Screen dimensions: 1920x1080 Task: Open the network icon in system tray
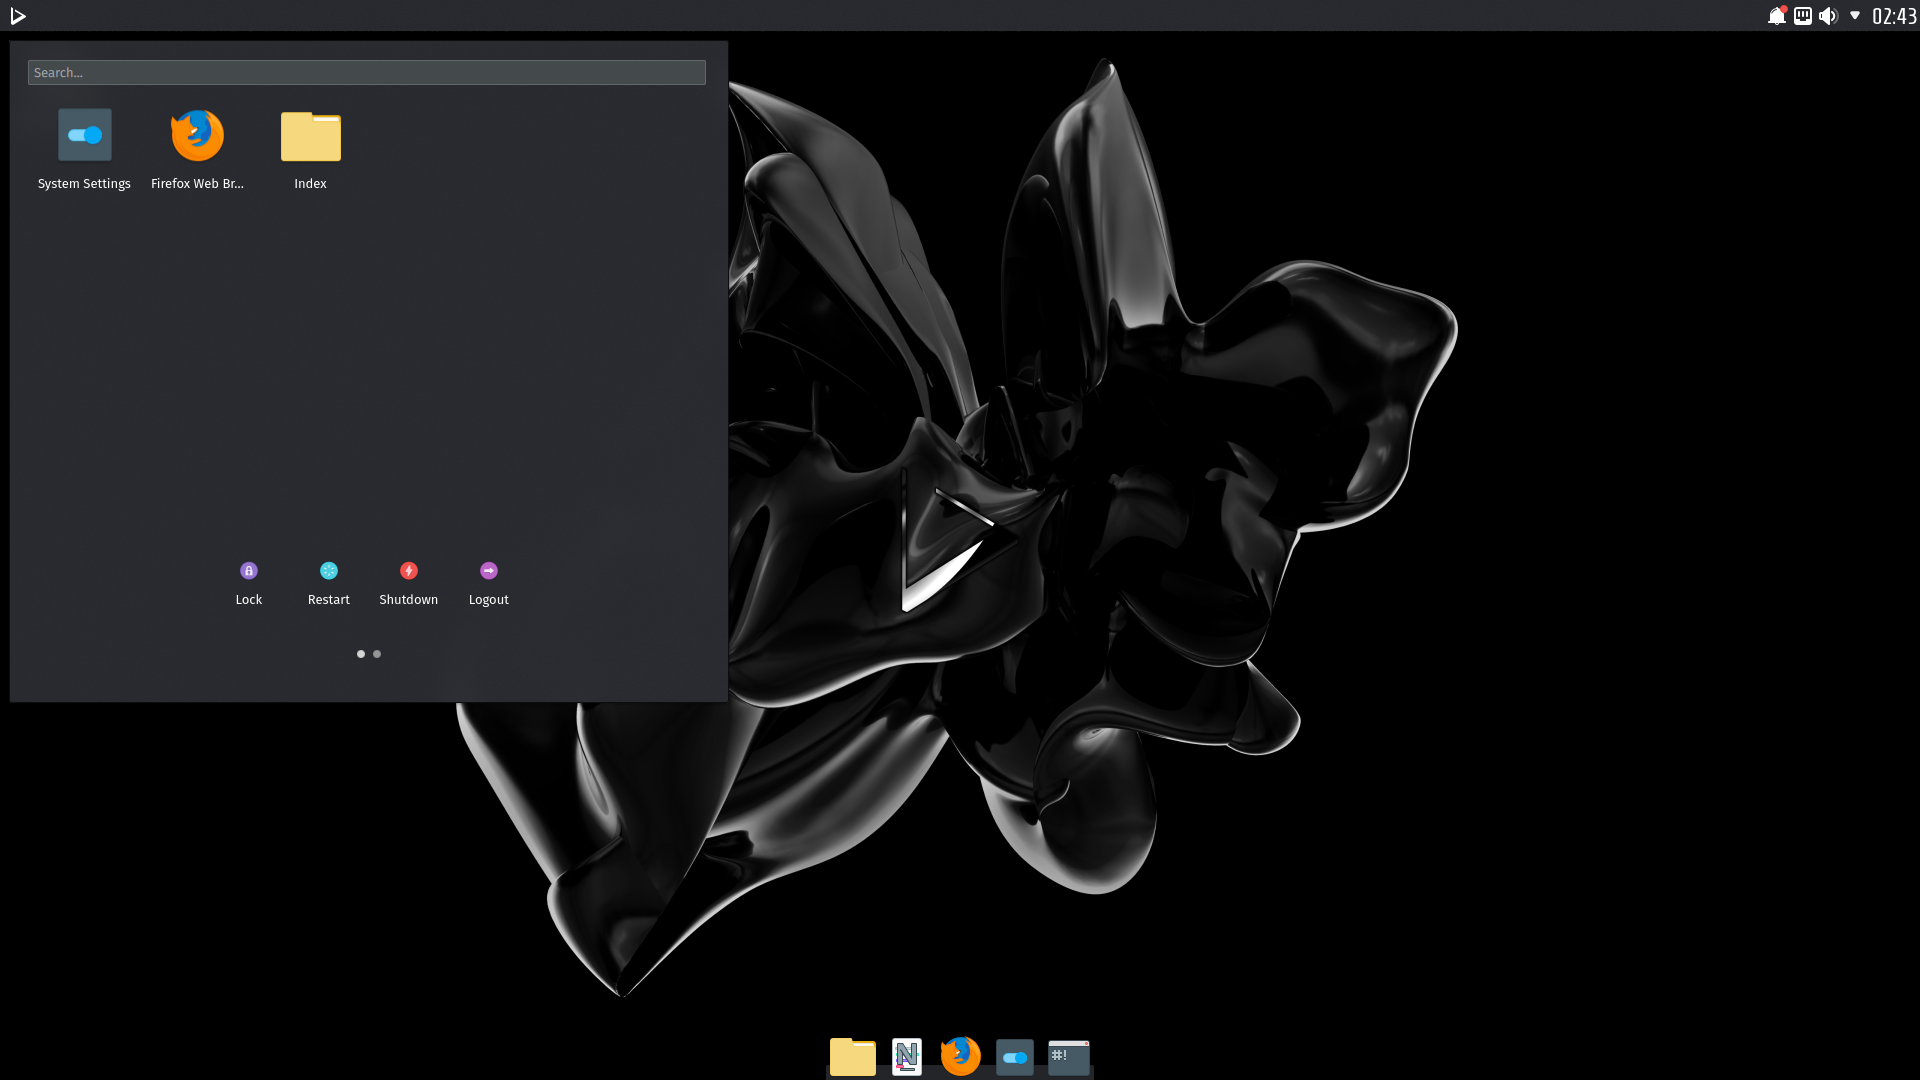pyautogui.click(x=1803, y=16)
